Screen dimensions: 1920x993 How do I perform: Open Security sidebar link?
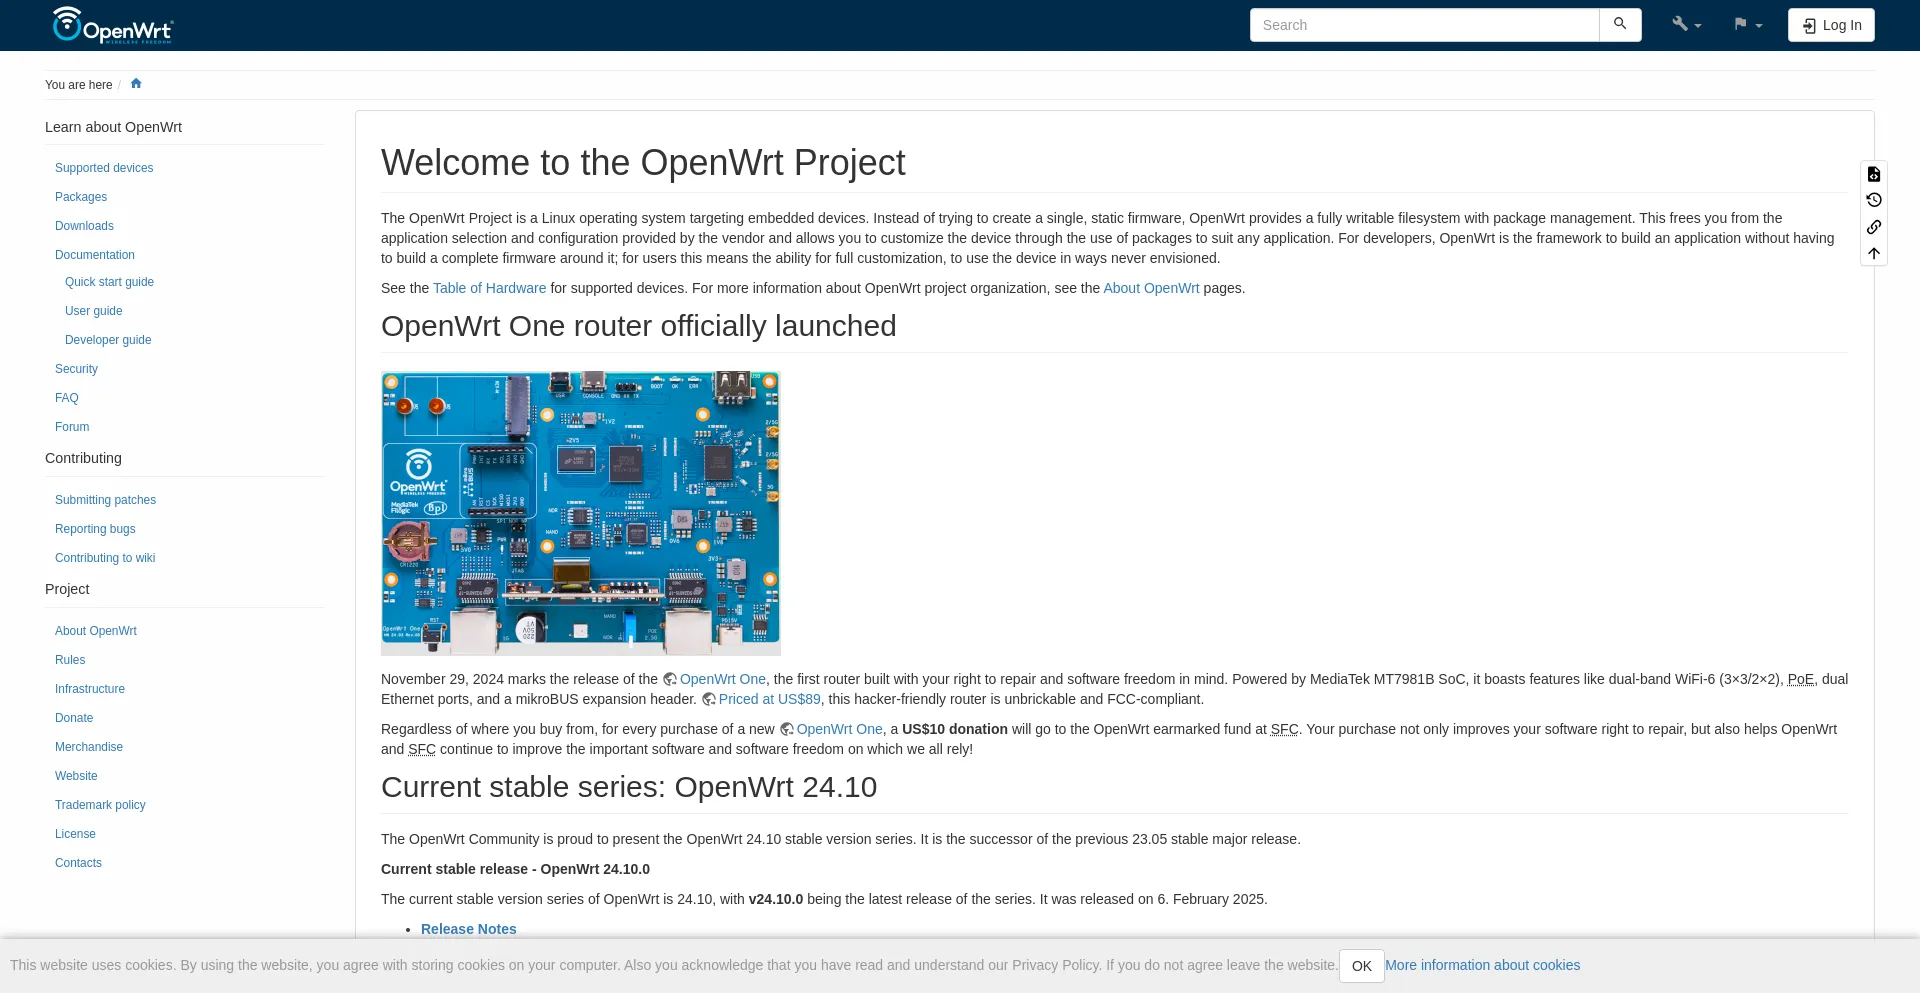(x=76, y=369)
